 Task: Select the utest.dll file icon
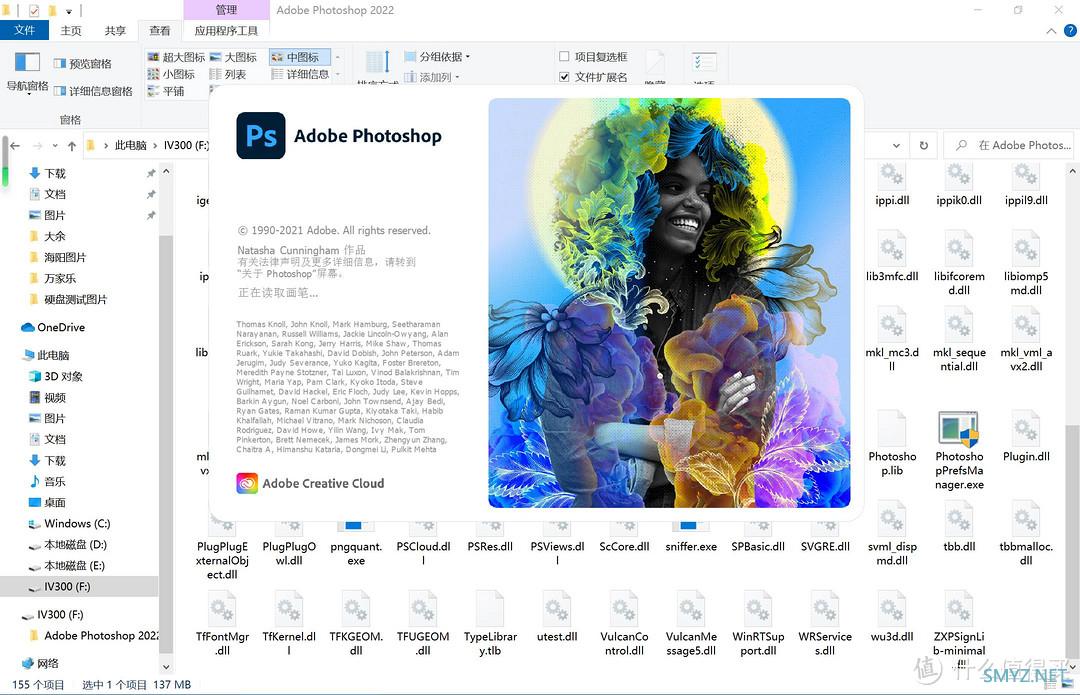(557, 609)
